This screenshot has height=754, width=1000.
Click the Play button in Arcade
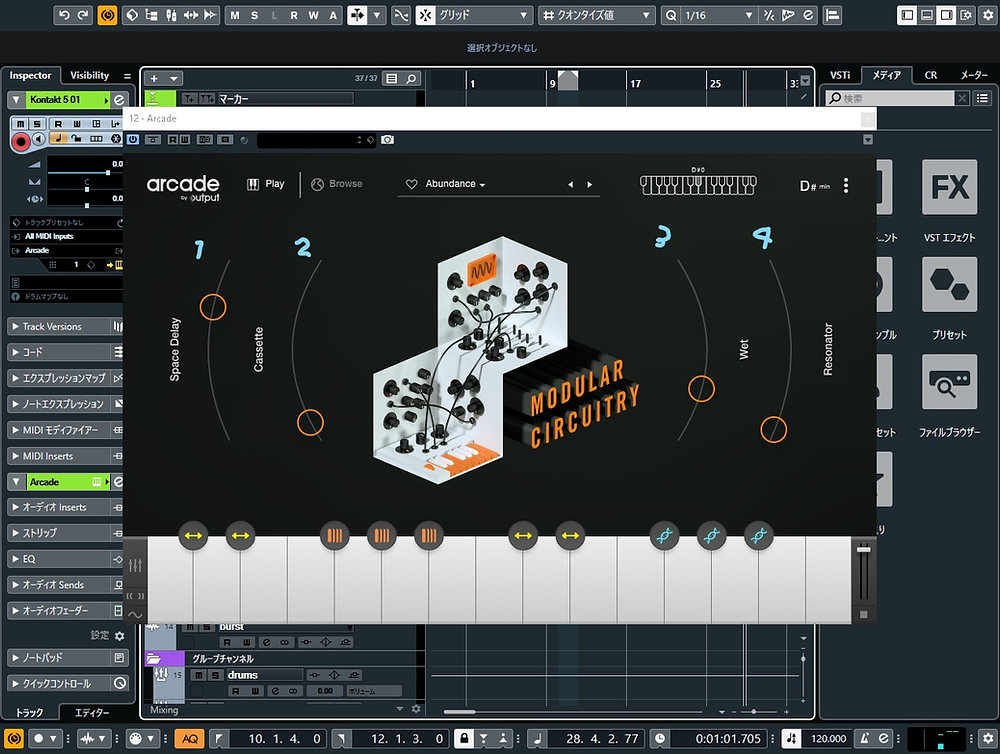point(266,184)
